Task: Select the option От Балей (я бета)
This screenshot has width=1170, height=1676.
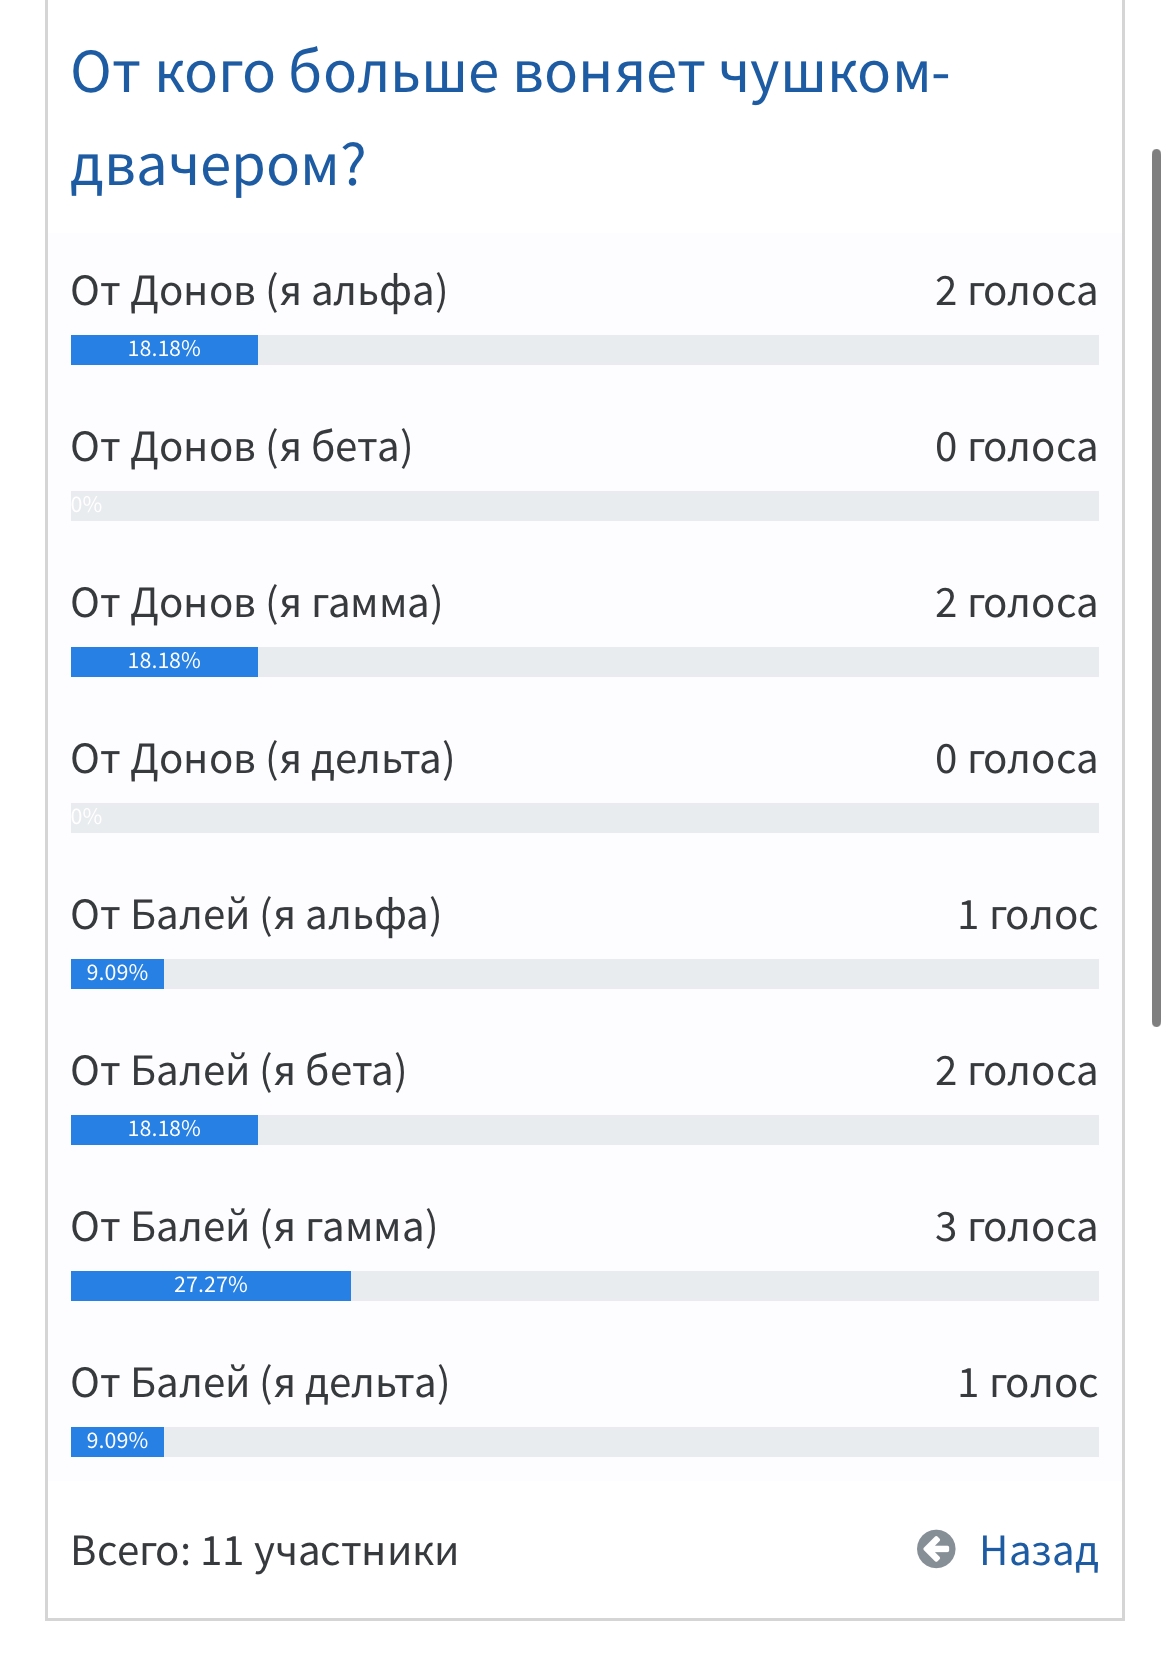Action: pyautogui.click(x=239, y=1071)
